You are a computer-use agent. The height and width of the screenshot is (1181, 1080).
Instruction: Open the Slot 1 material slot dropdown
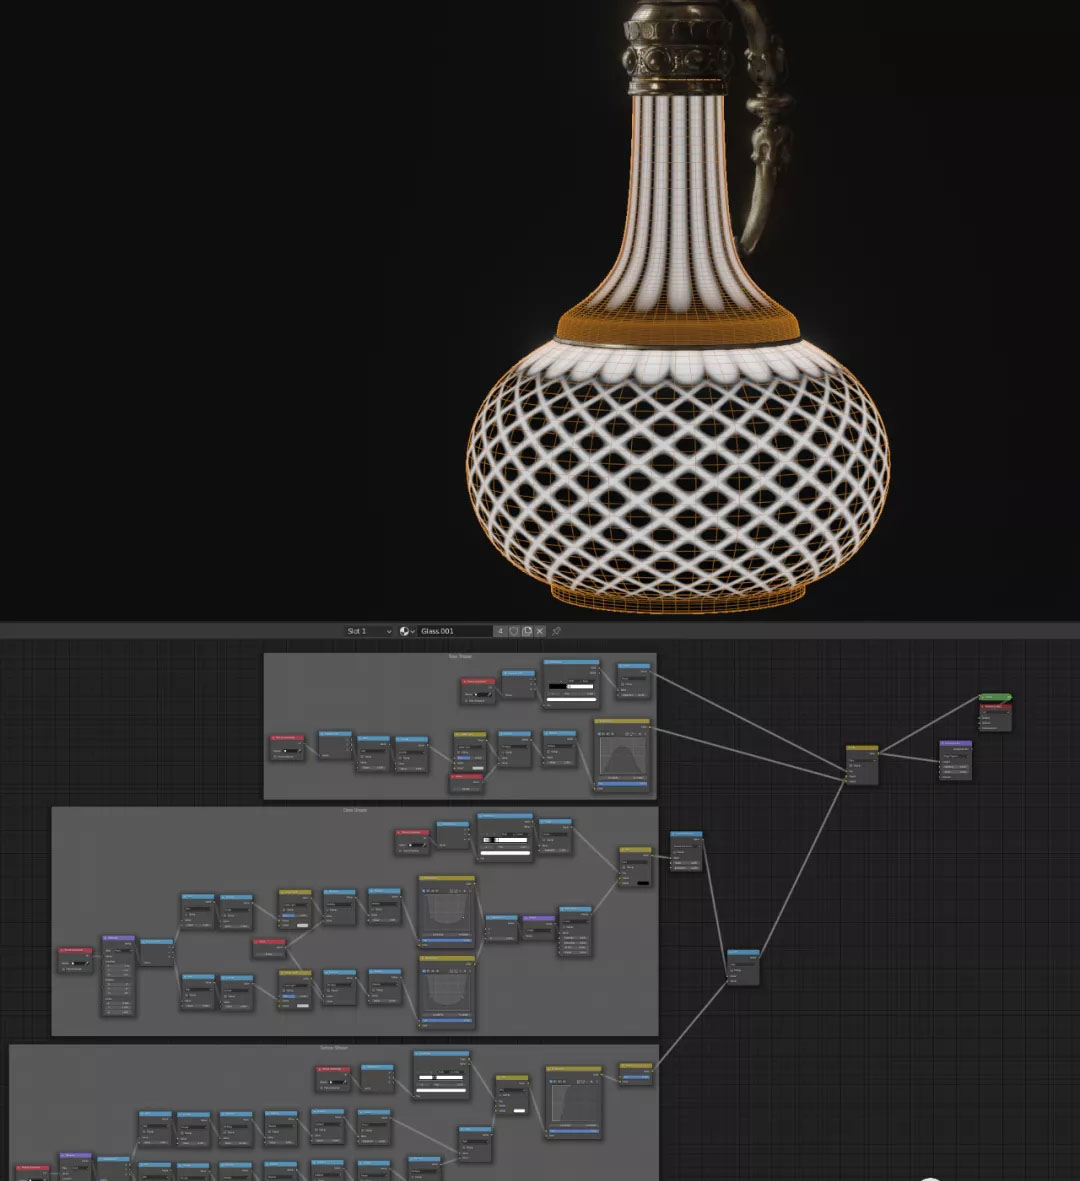[369, 631]
